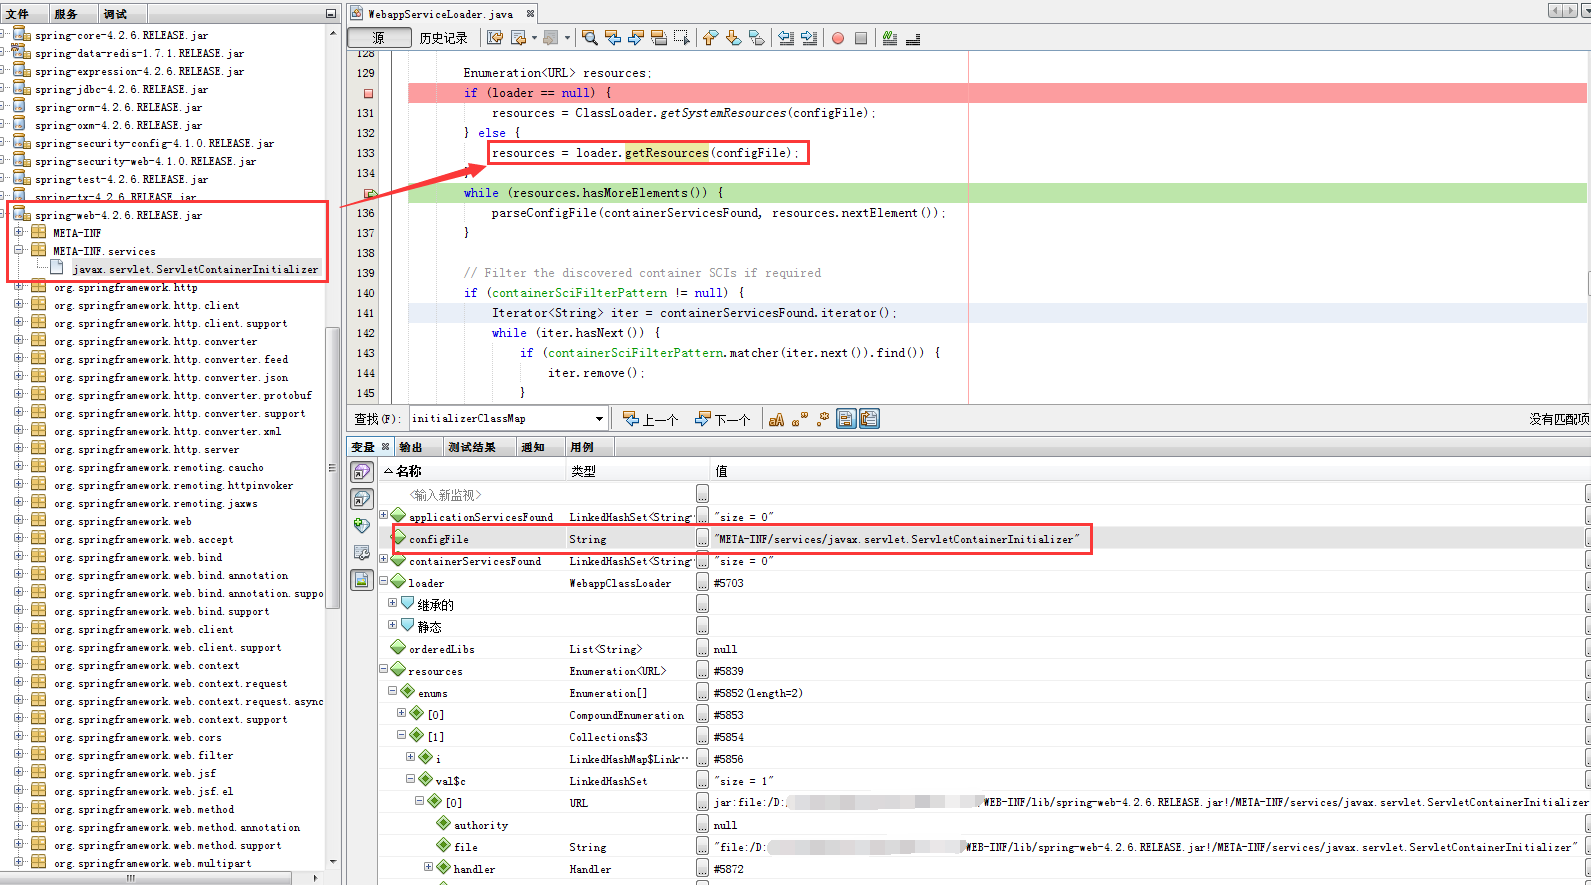Viewport: 1591px width, 885px height.
Task: Toggle second variables view side icon
Action: tap(362, 499)
